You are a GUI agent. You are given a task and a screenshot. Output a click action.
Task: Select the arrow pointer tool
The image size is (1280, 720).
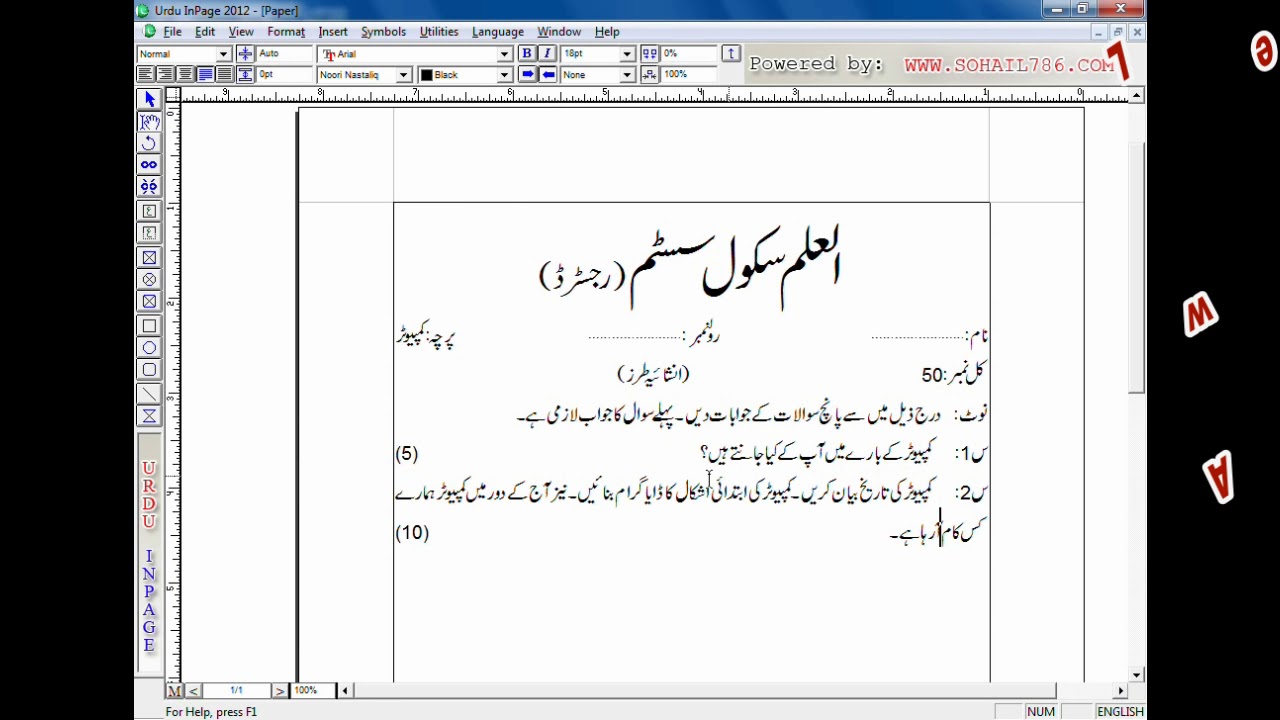coord(149,99)
